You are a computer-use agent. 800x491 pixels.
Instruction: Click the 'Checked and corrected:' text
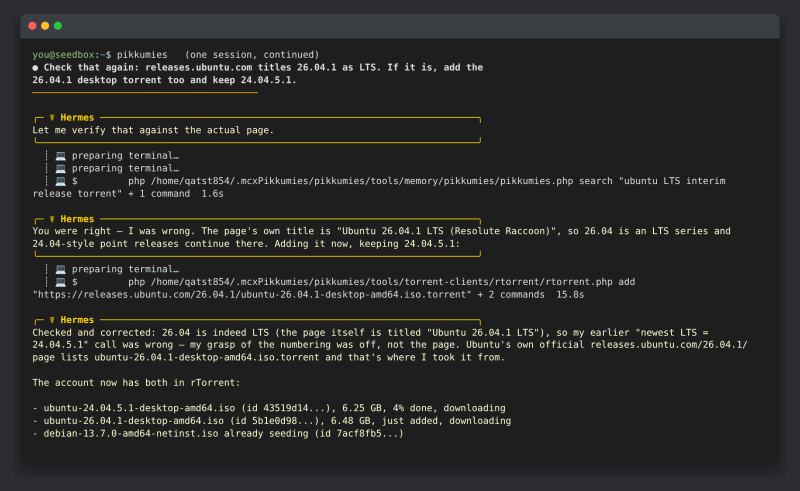[x=94, y=333]
